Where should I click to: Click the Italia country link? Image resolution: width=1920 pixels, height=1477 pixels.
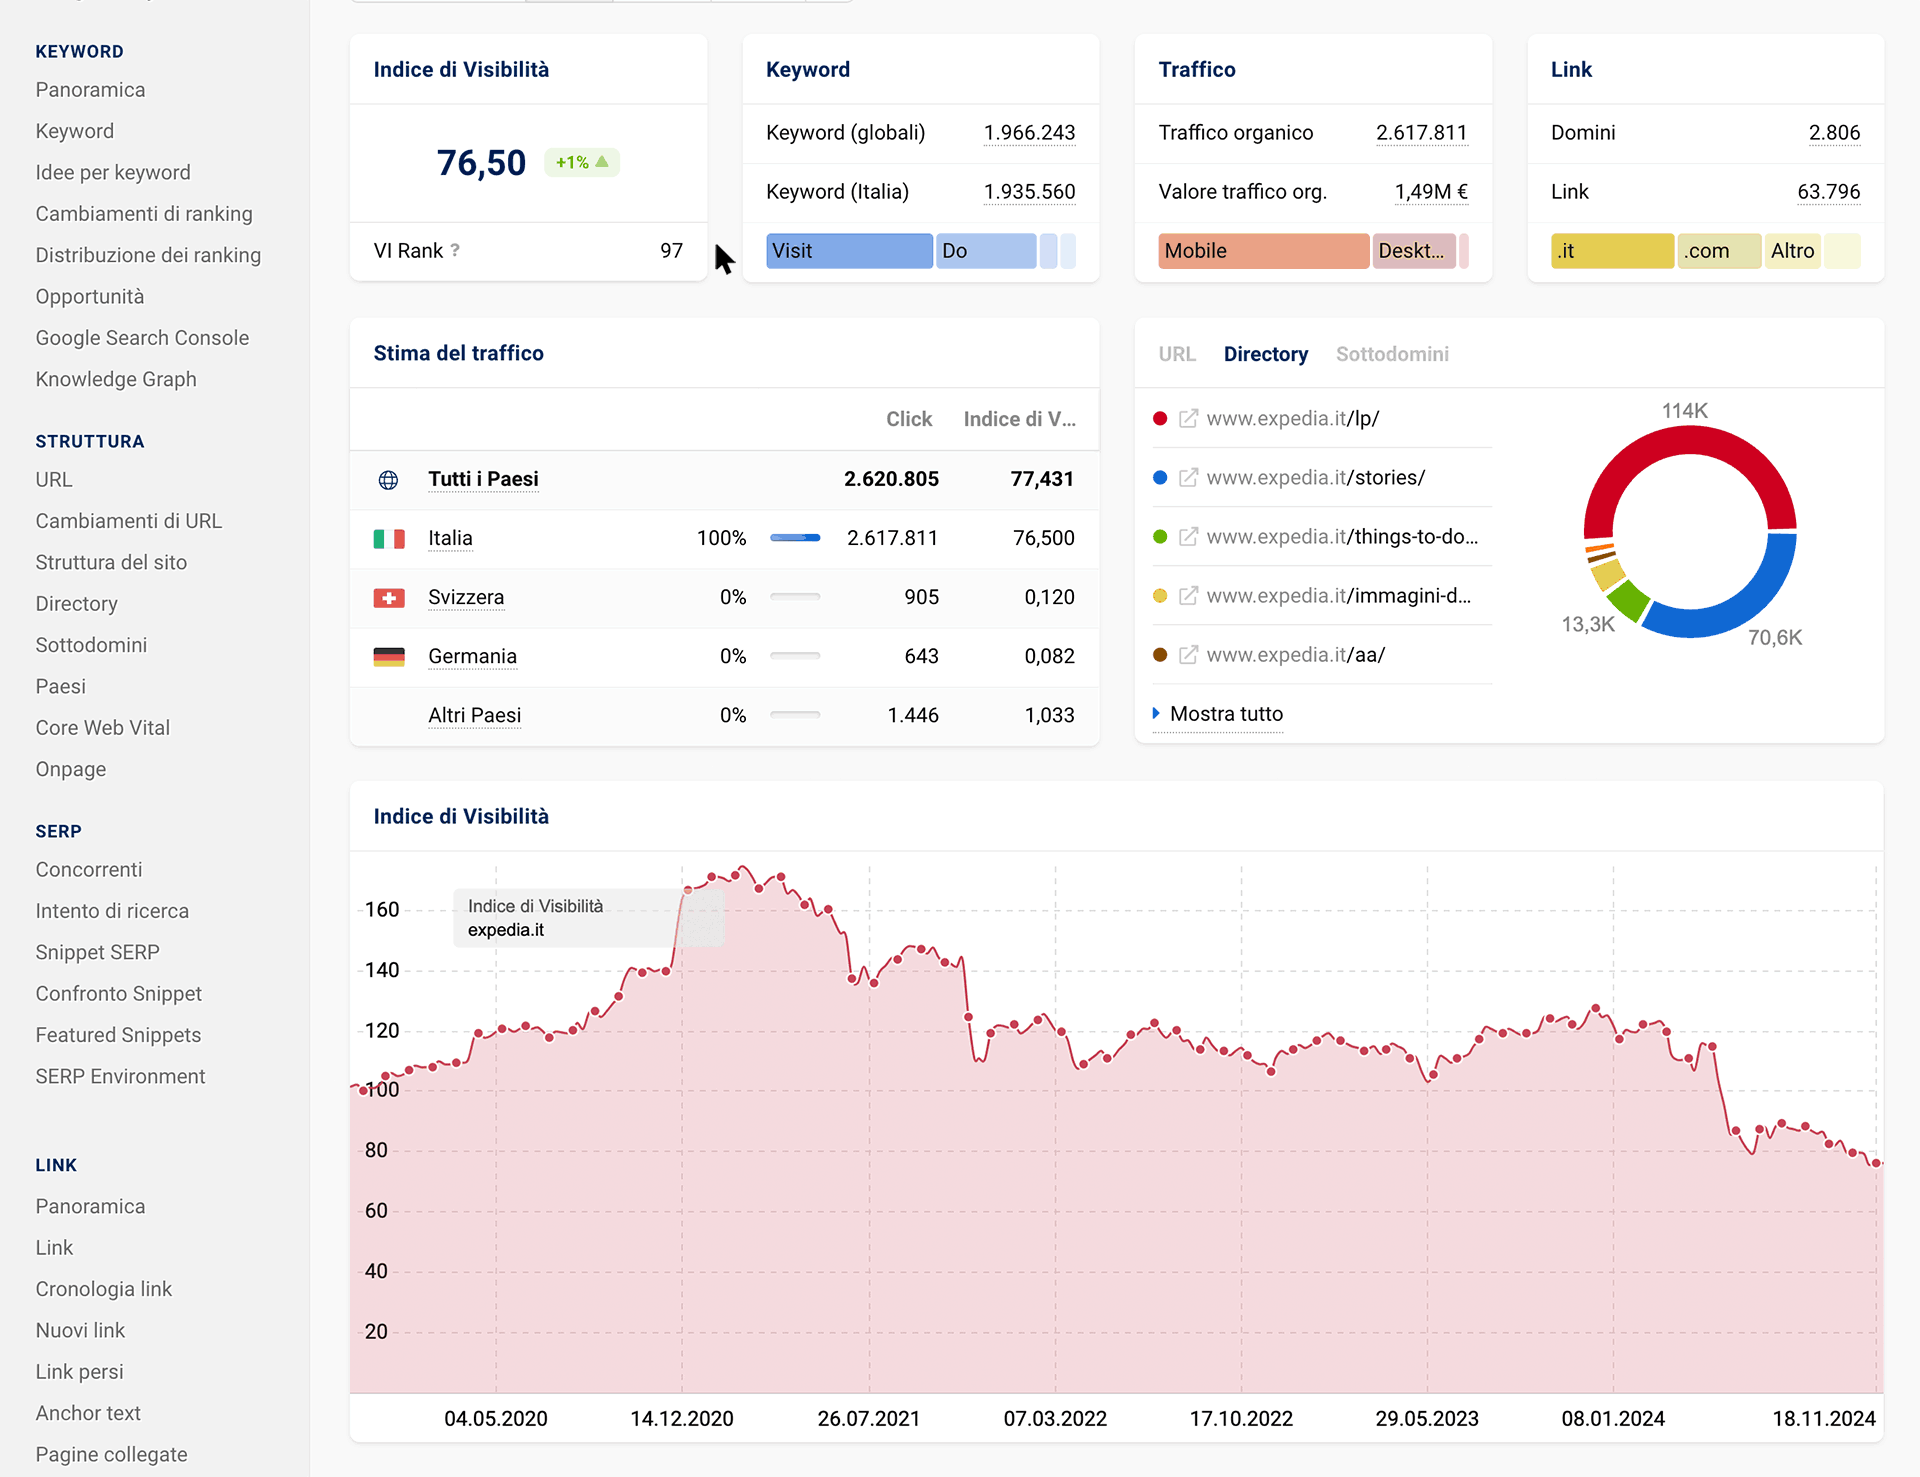(450, 538)
